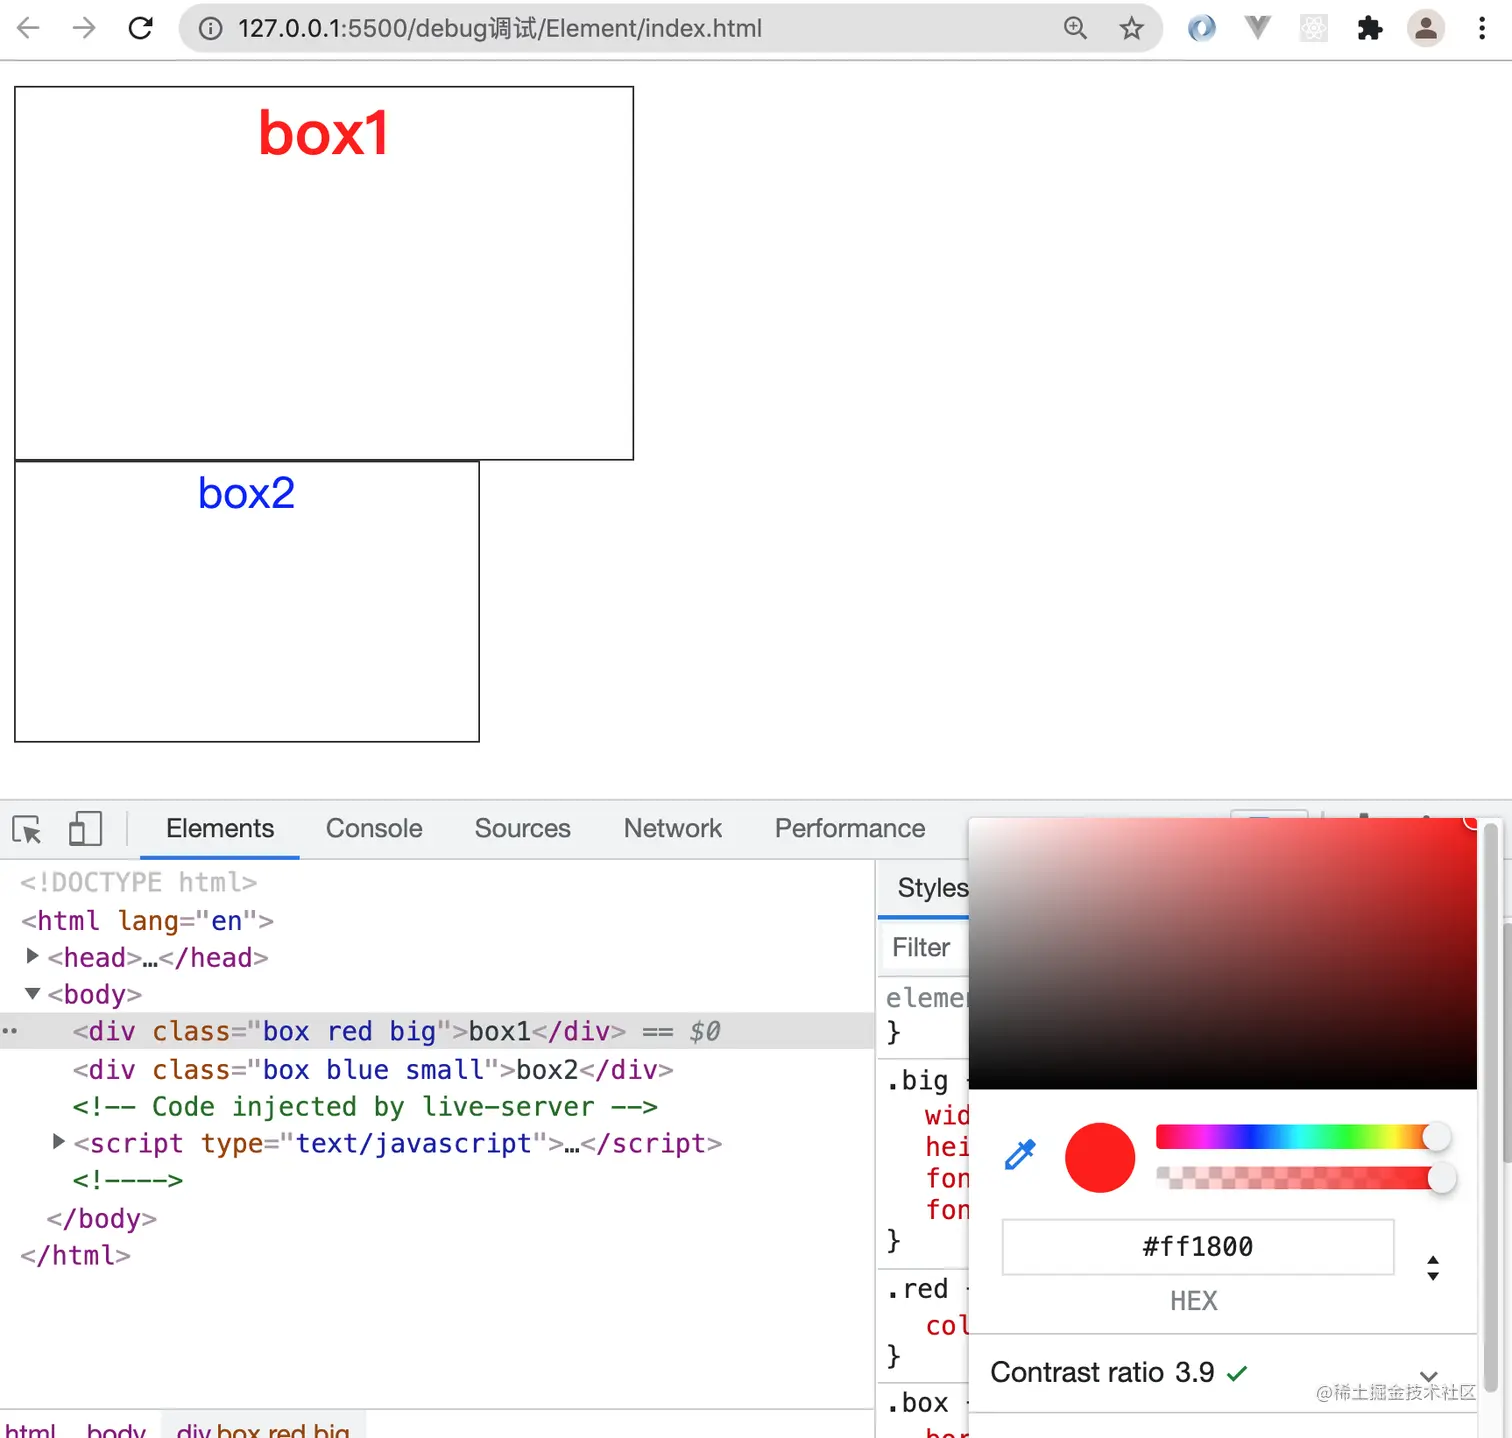
Task: Click the hue slider
Action: pyautogui.click(x=1302, y=1136)
